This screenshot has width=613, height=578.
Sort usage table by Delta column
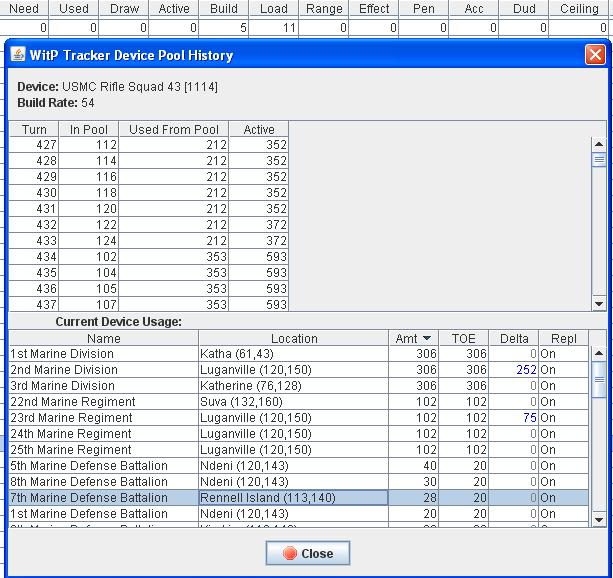[x=514, y=338]
